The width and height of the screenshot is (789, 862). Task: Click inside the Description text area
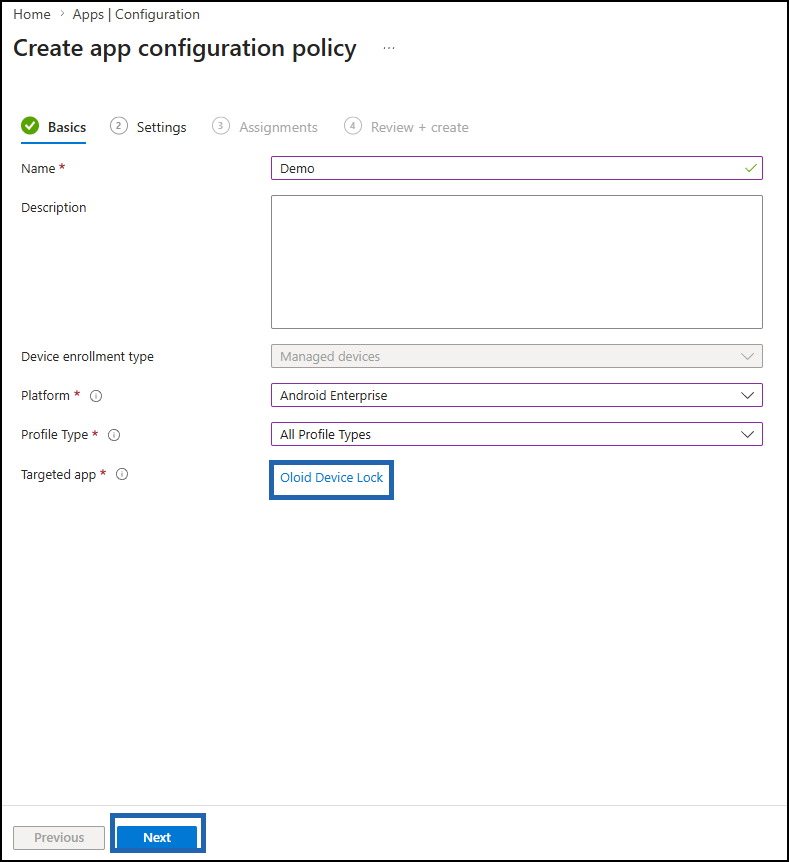(517, 262)
